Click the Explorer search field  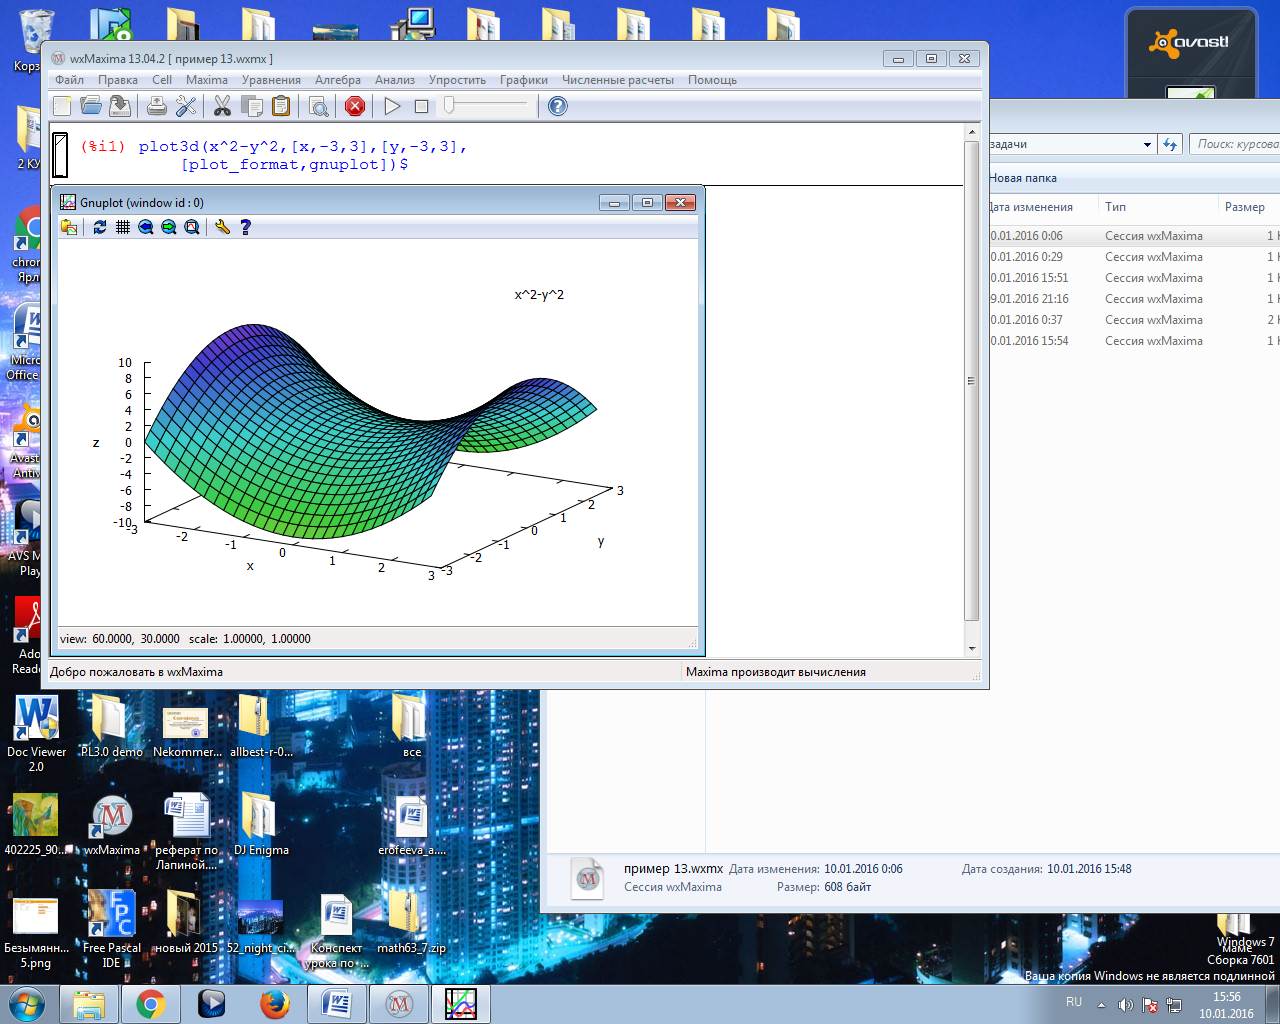1236,145
